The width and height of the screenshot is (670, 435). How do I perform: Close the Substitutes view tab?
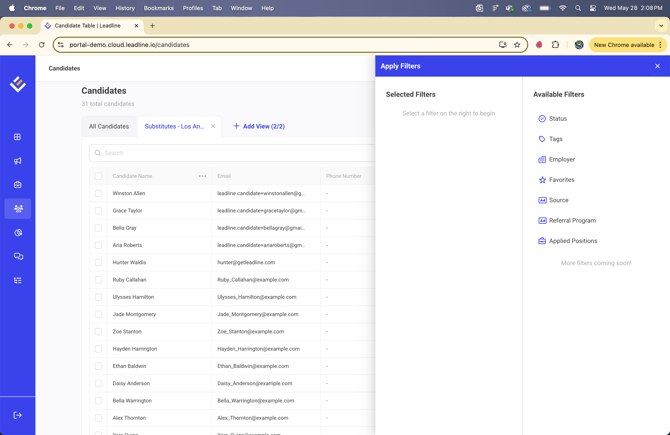pos(213,126)
